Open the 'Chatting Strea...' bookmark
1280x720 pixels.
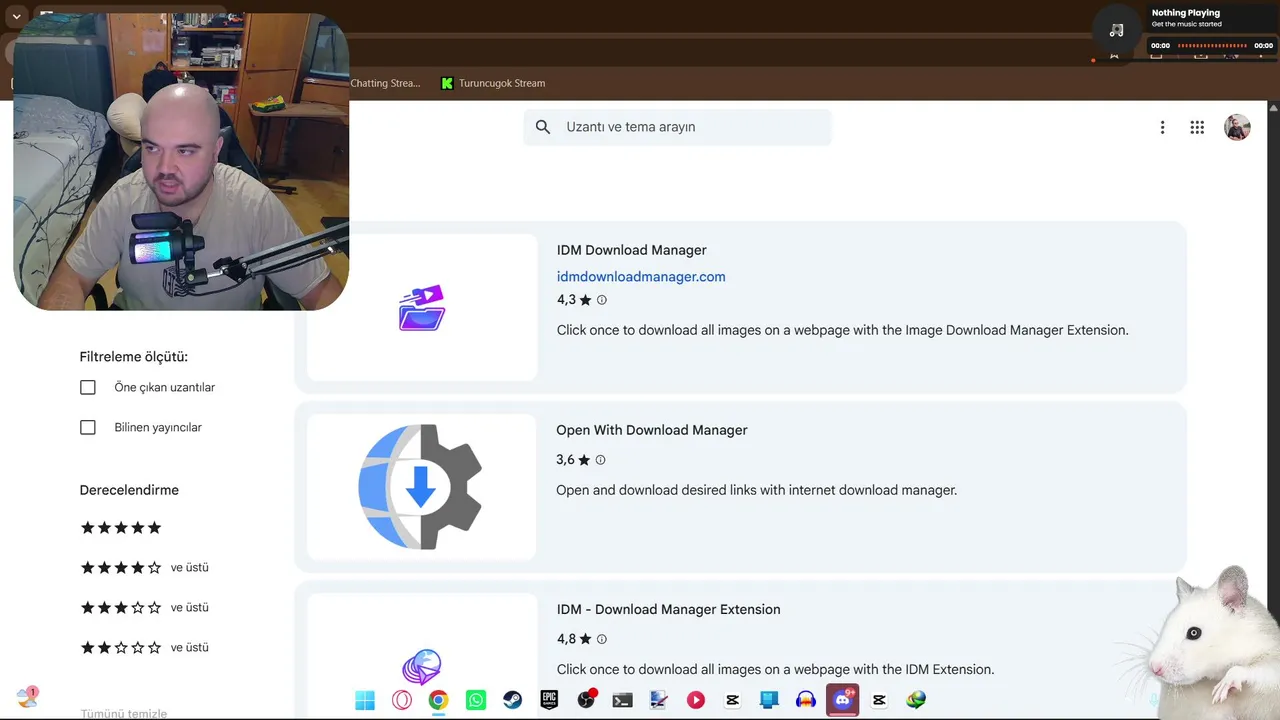(385, 83)
